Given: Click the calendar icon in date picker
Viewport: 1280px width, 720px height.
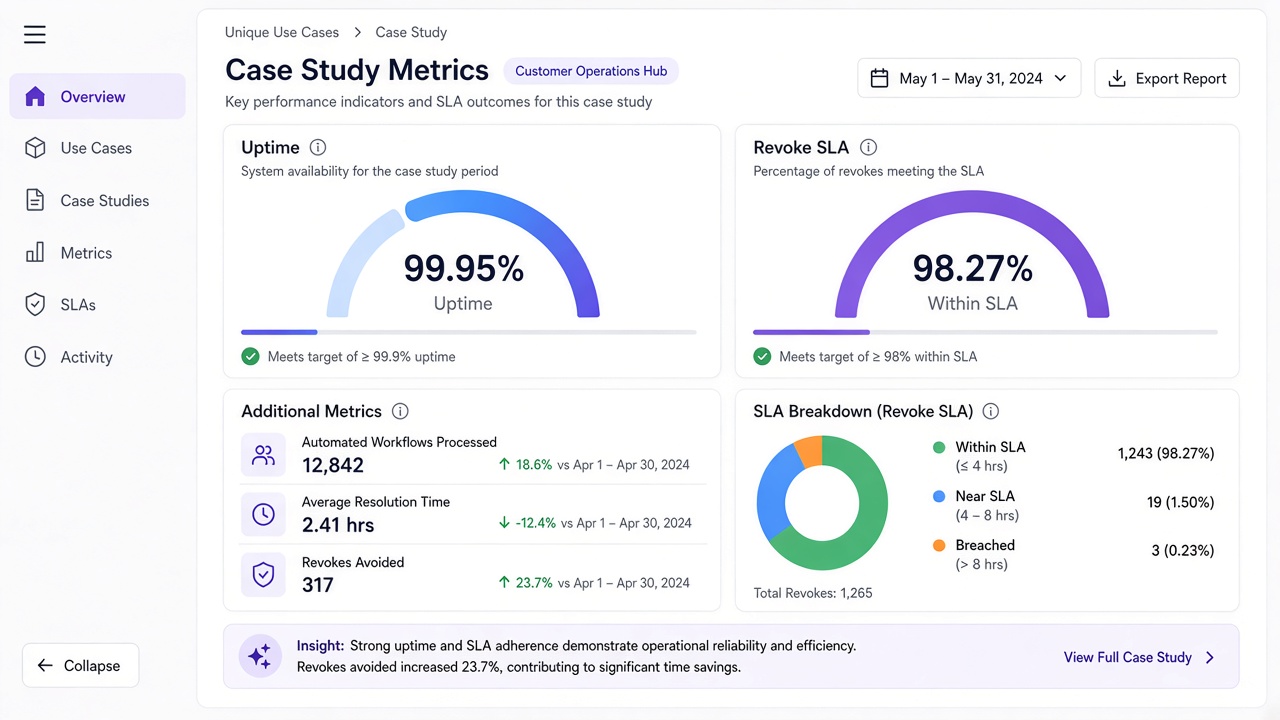Looking at the screenshot, I should click(x=879, y=78).
